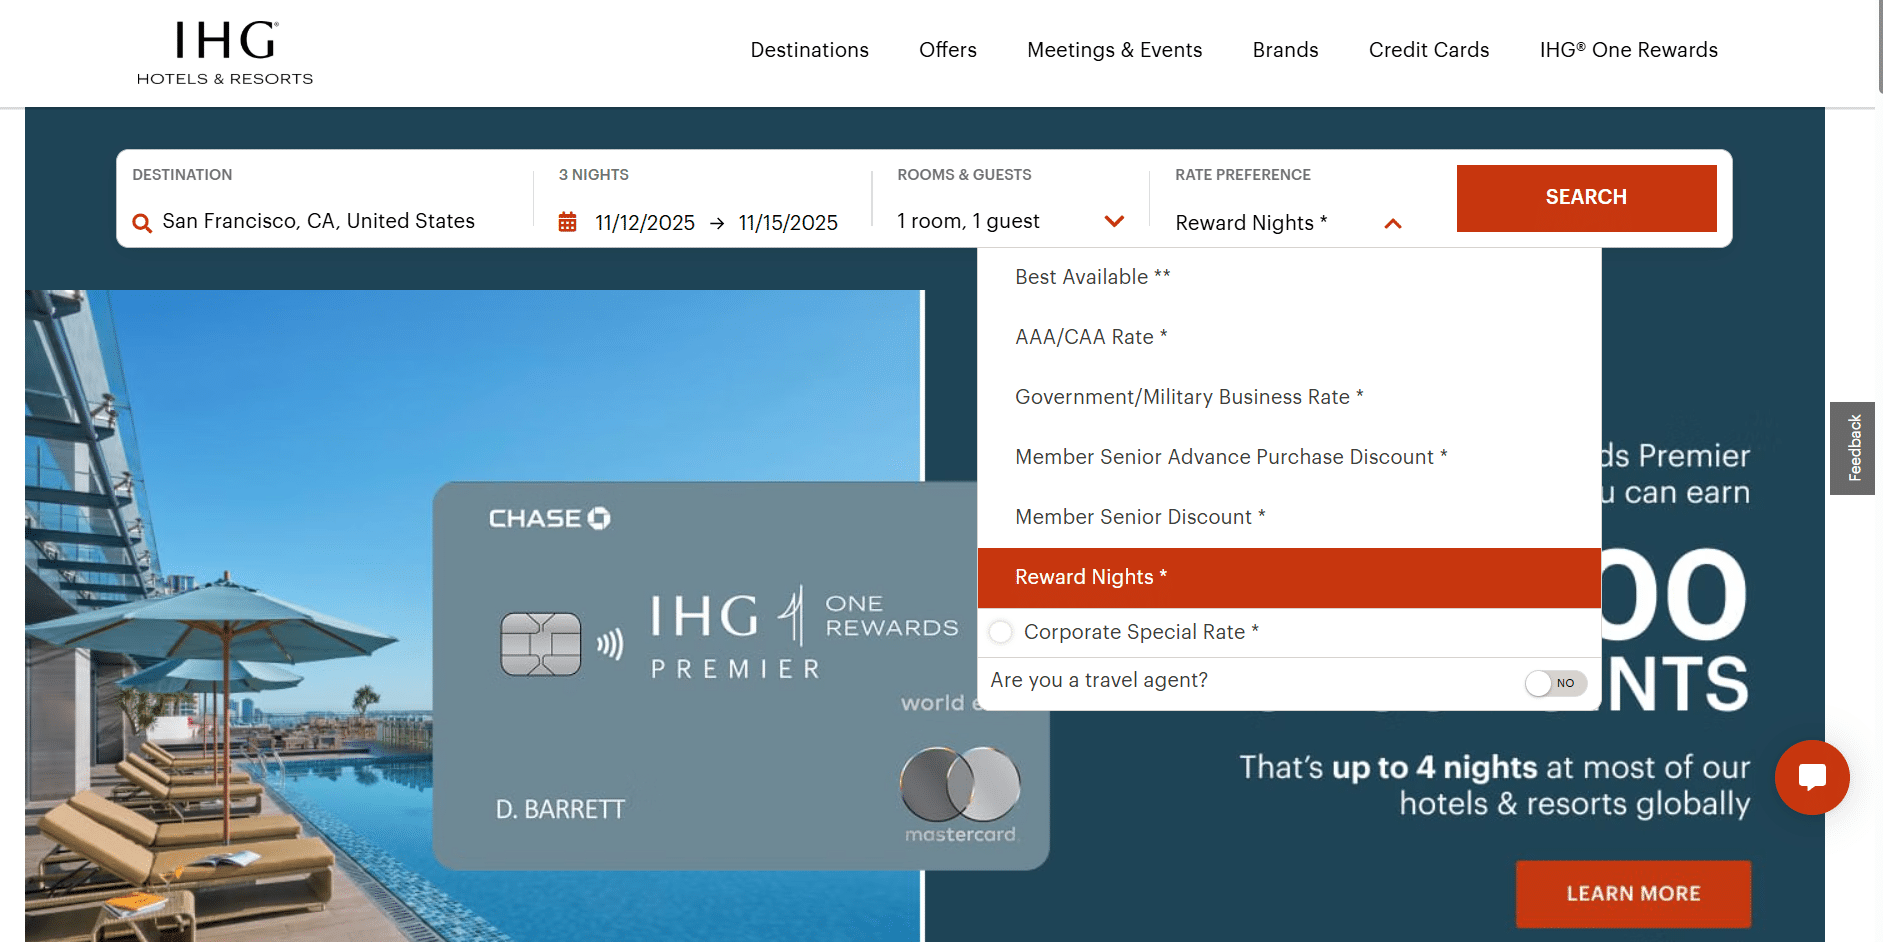This screenshot has height=942, width=1883.
Task: Open the Feedback side tab
Action: (1853, 448)
